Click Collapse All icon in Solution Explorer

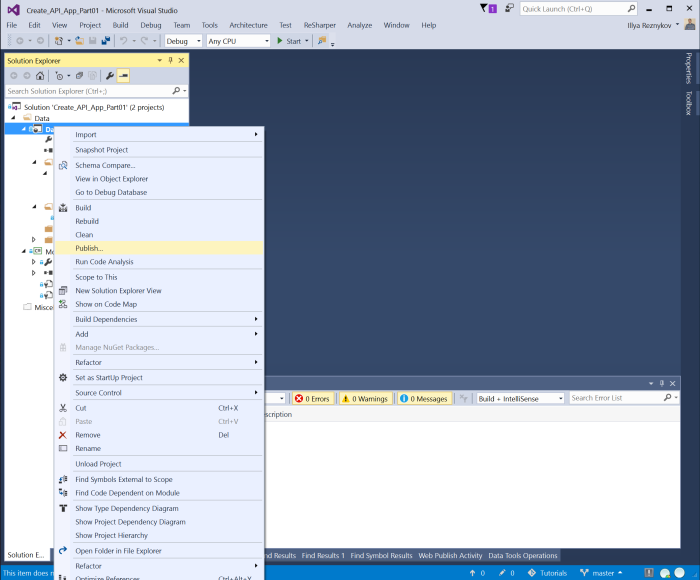coord(79,76)
